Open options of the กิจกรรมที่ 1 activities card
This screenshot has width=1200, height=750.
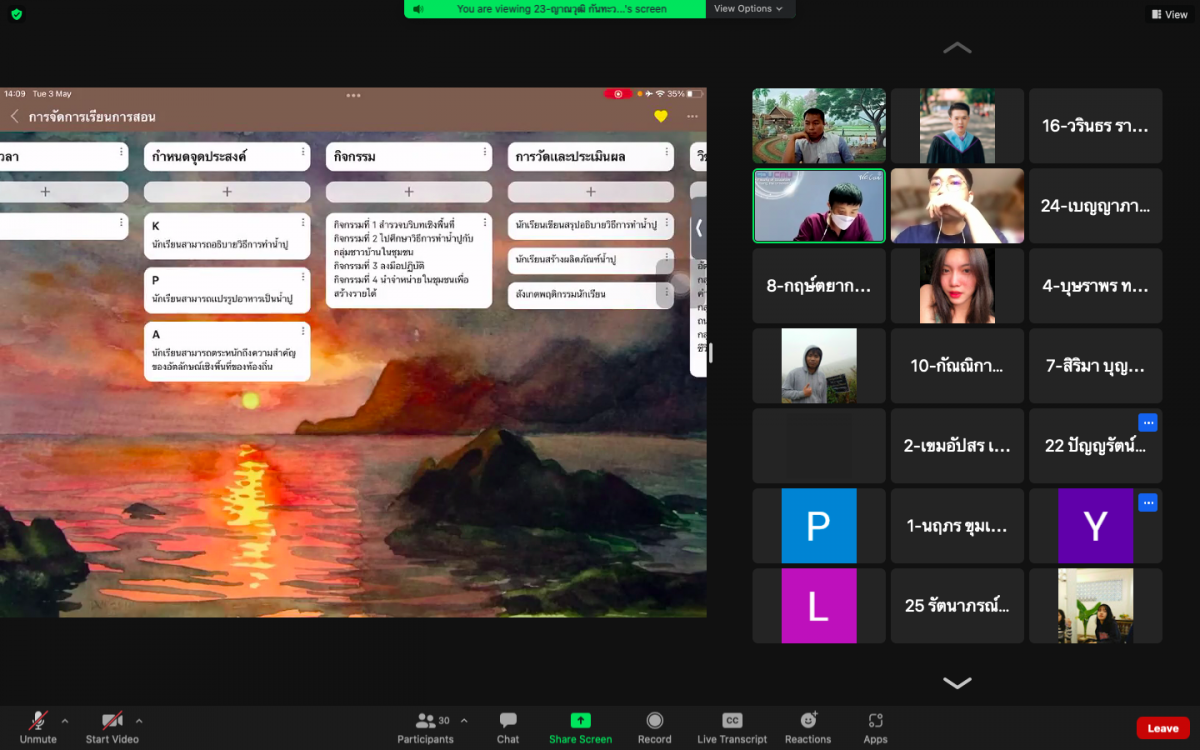(485, 222)
